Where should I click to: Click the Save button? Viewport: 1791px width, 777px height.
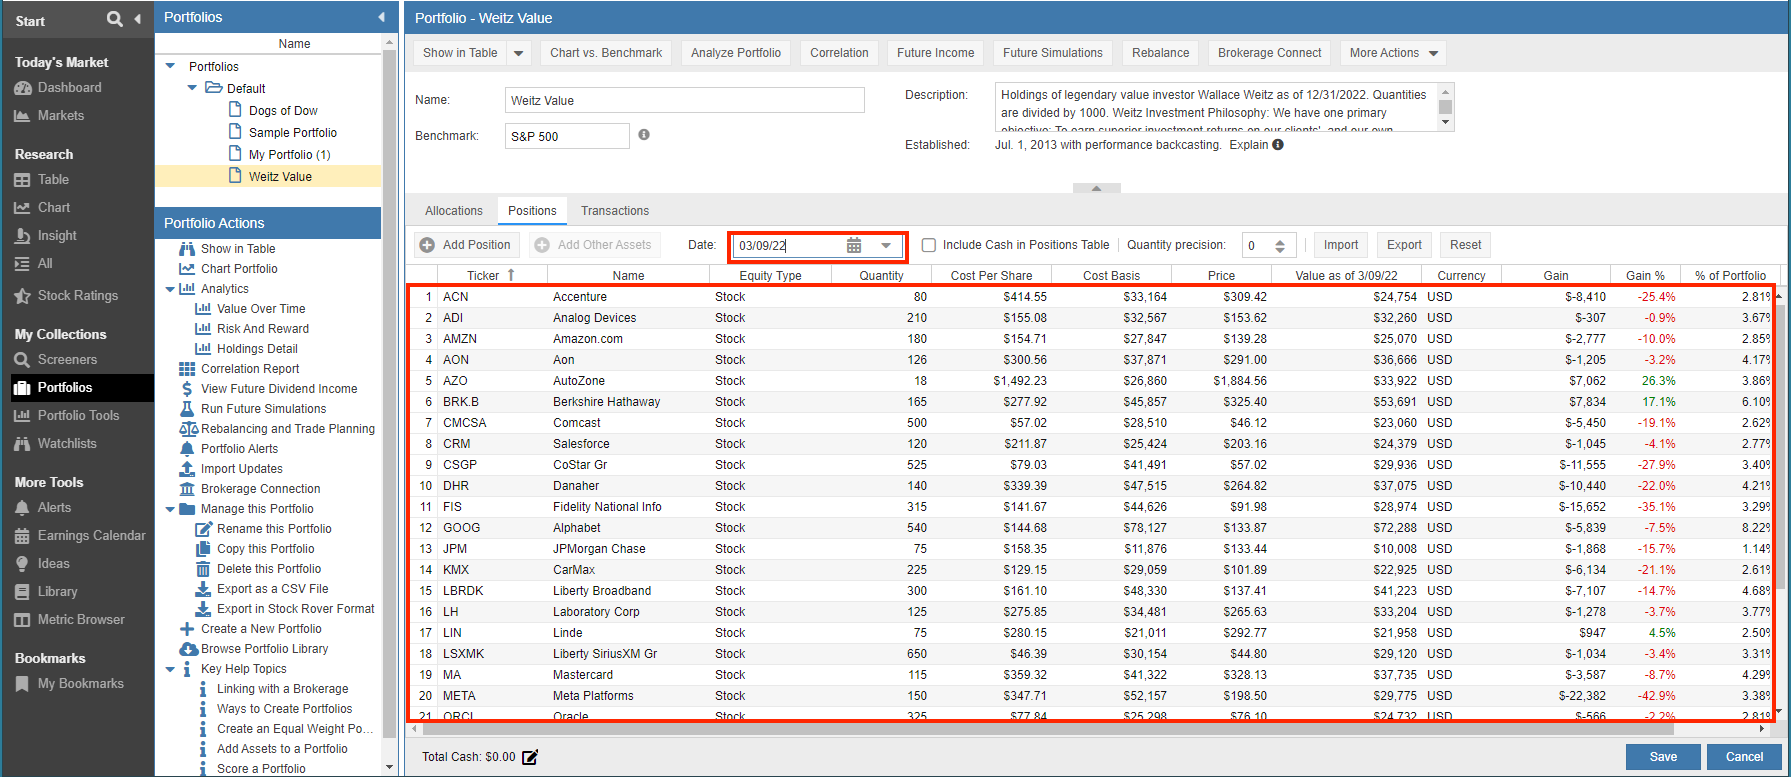click(1663, 757)
